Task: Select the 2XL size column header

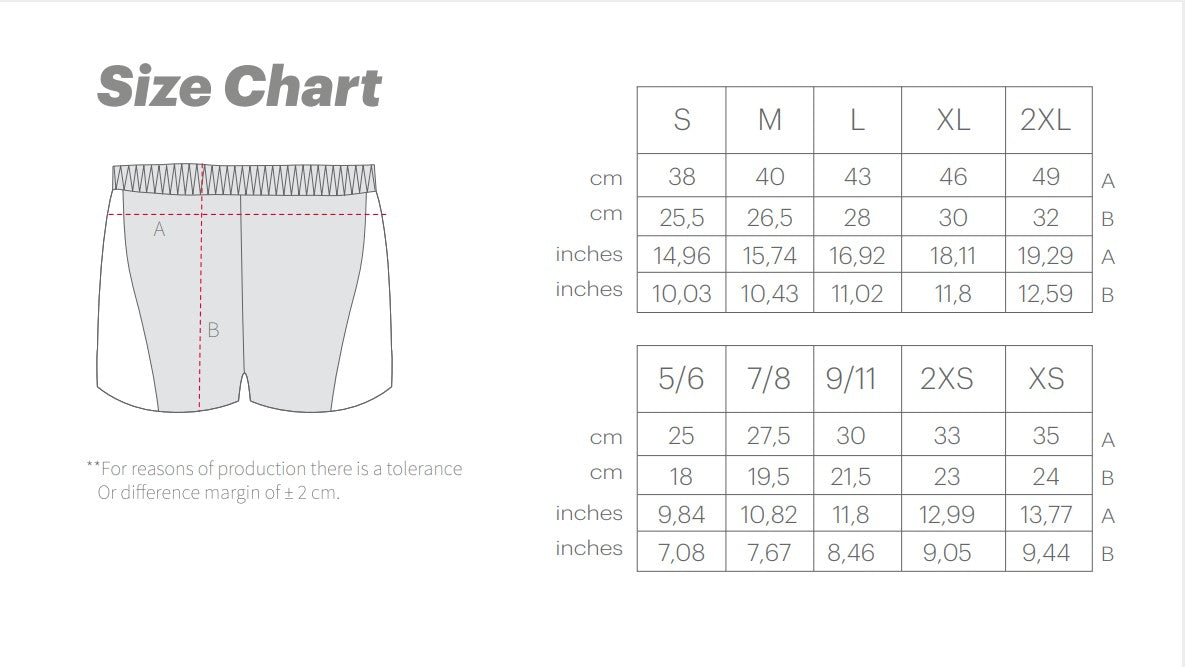Action: [x=1048, y=120]
